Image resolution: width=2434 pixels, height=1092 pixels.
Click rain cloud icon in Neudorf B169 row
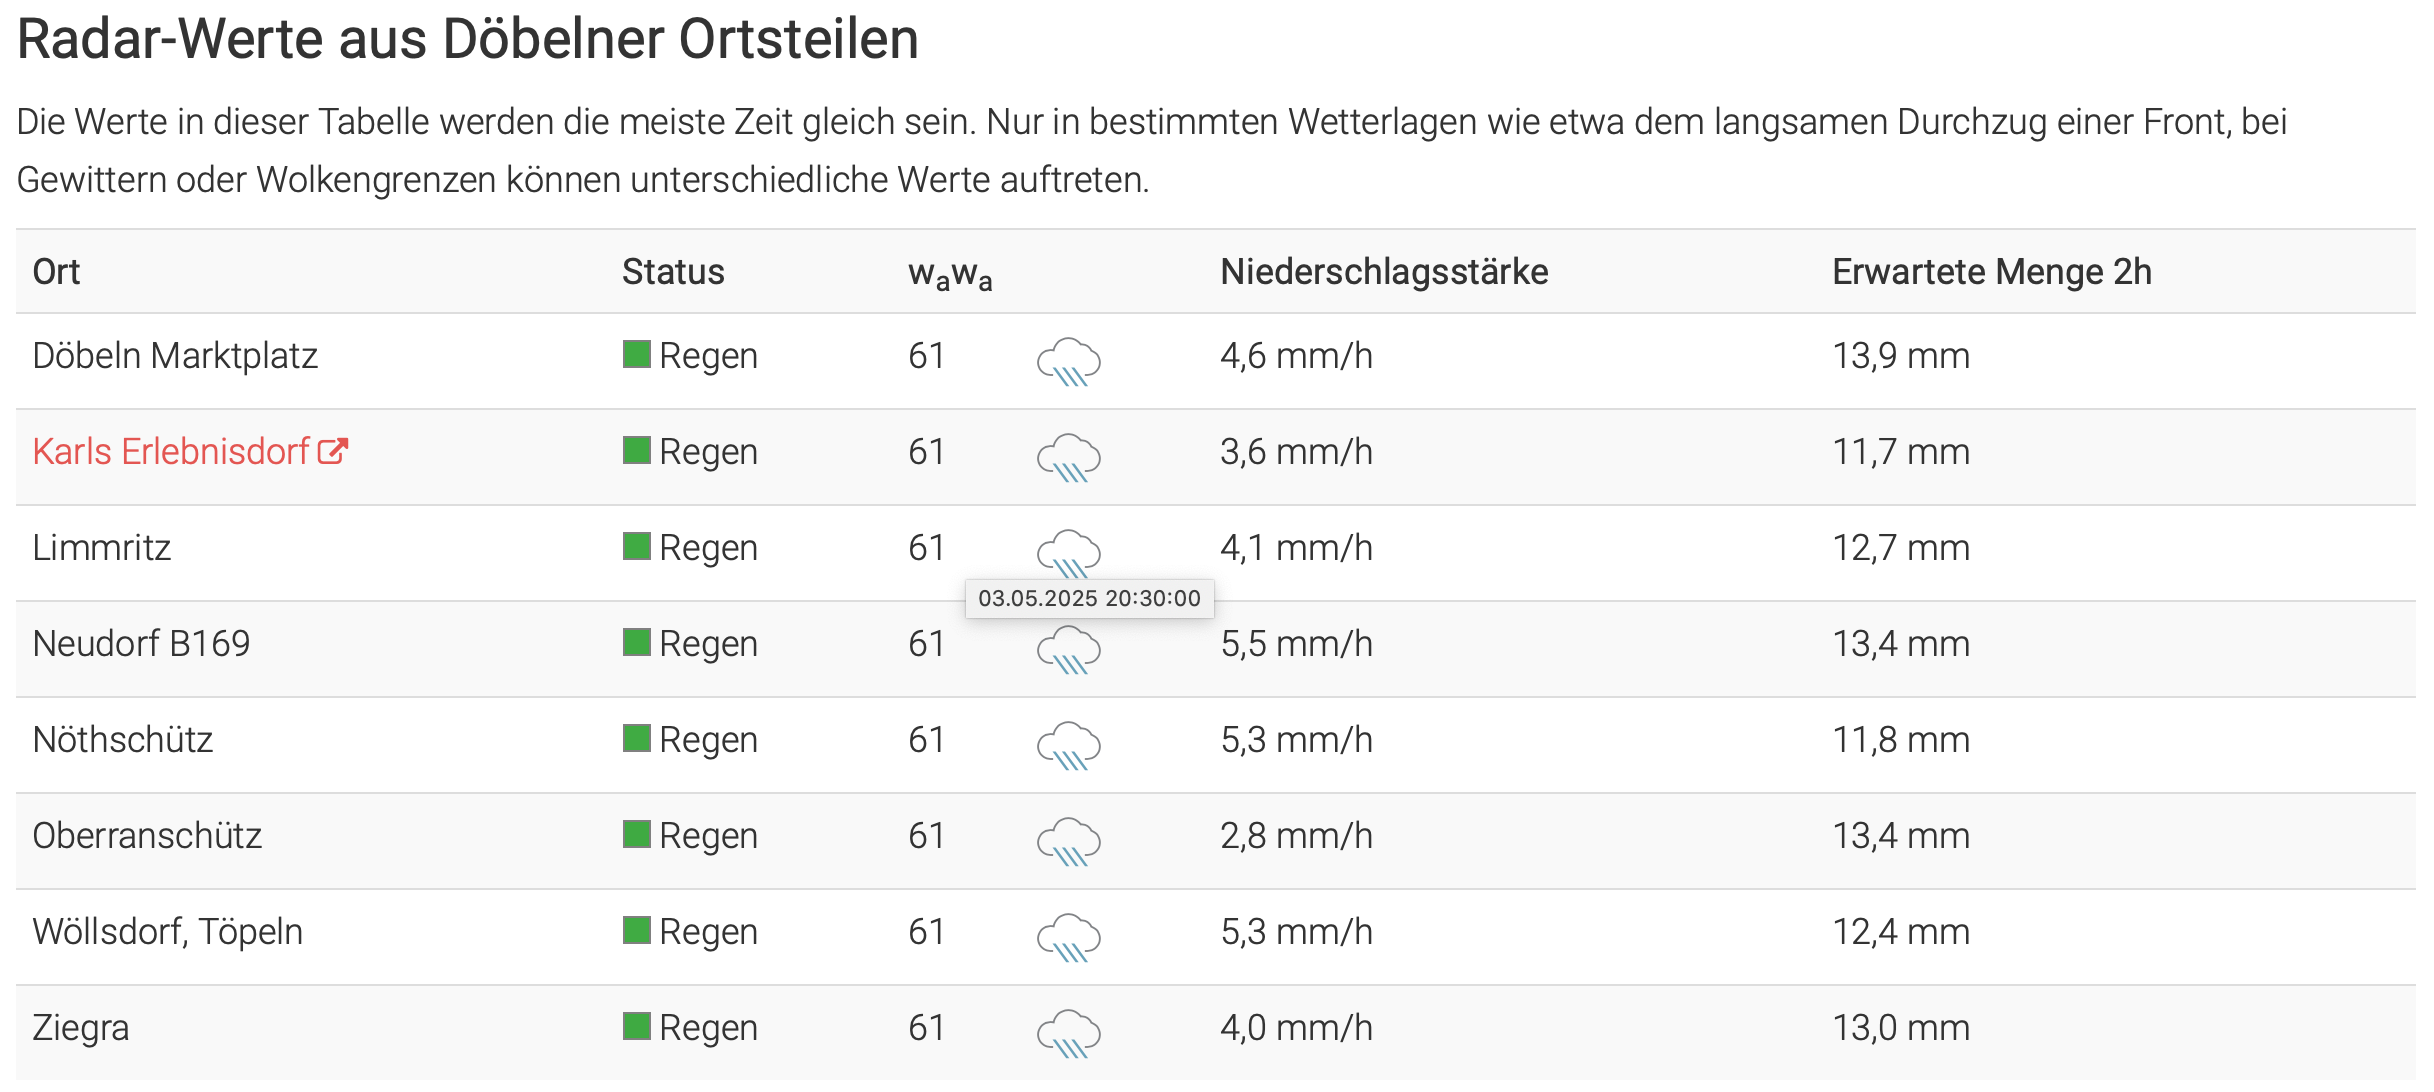click(1068, 650)
